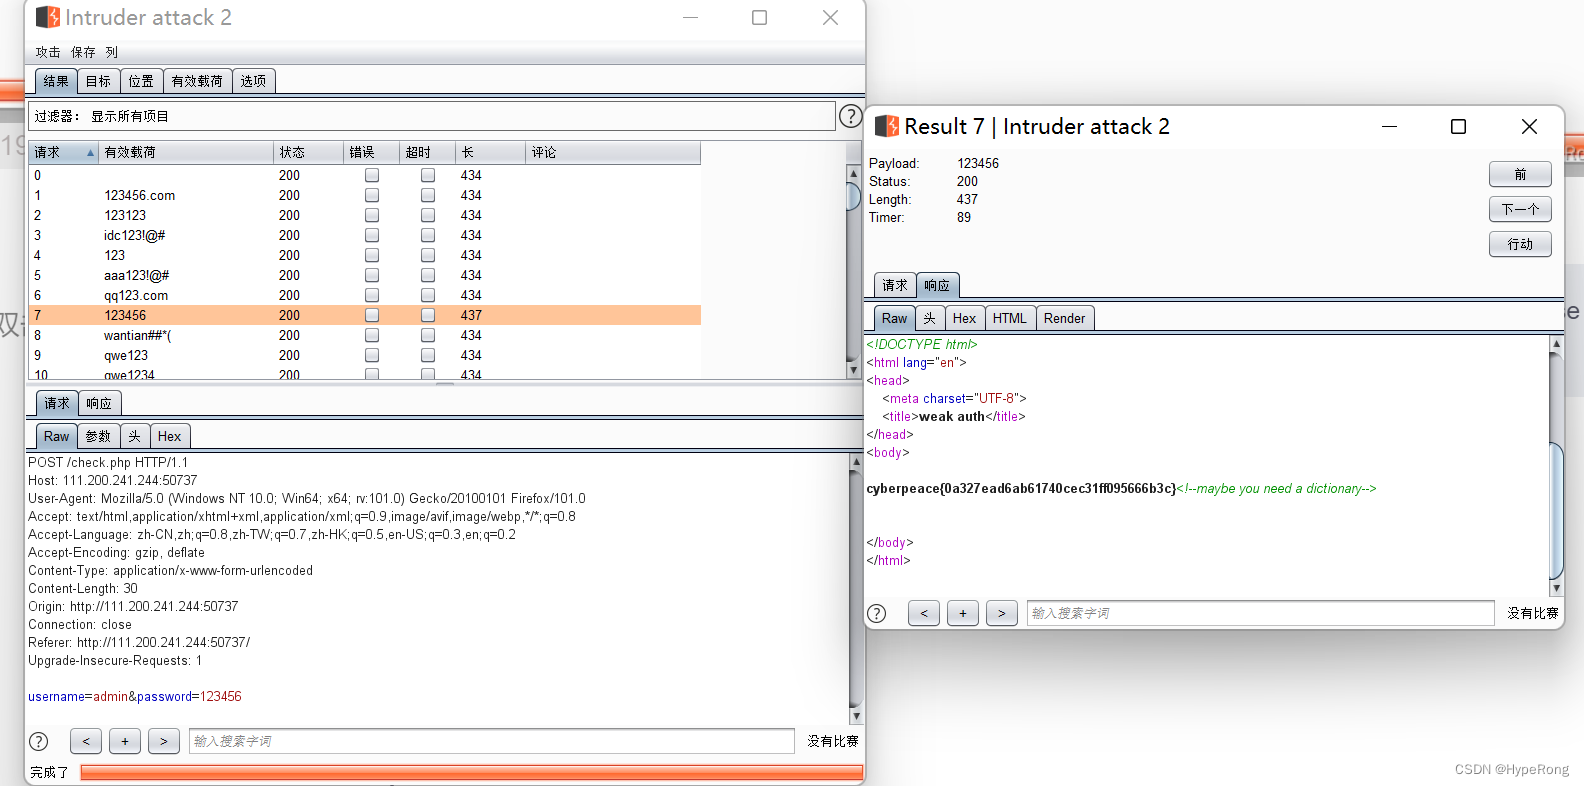Screen dimensions: 1584x786
Task: Sort results by 评论 column header
Action: pos(612,153)
